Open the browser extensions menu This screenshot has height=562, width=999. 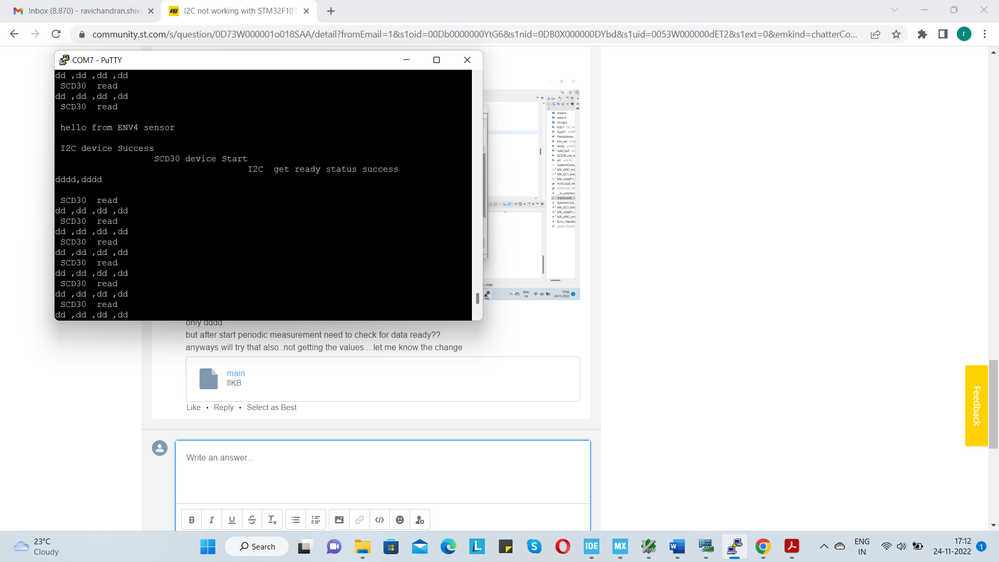[x=922, y=34]
